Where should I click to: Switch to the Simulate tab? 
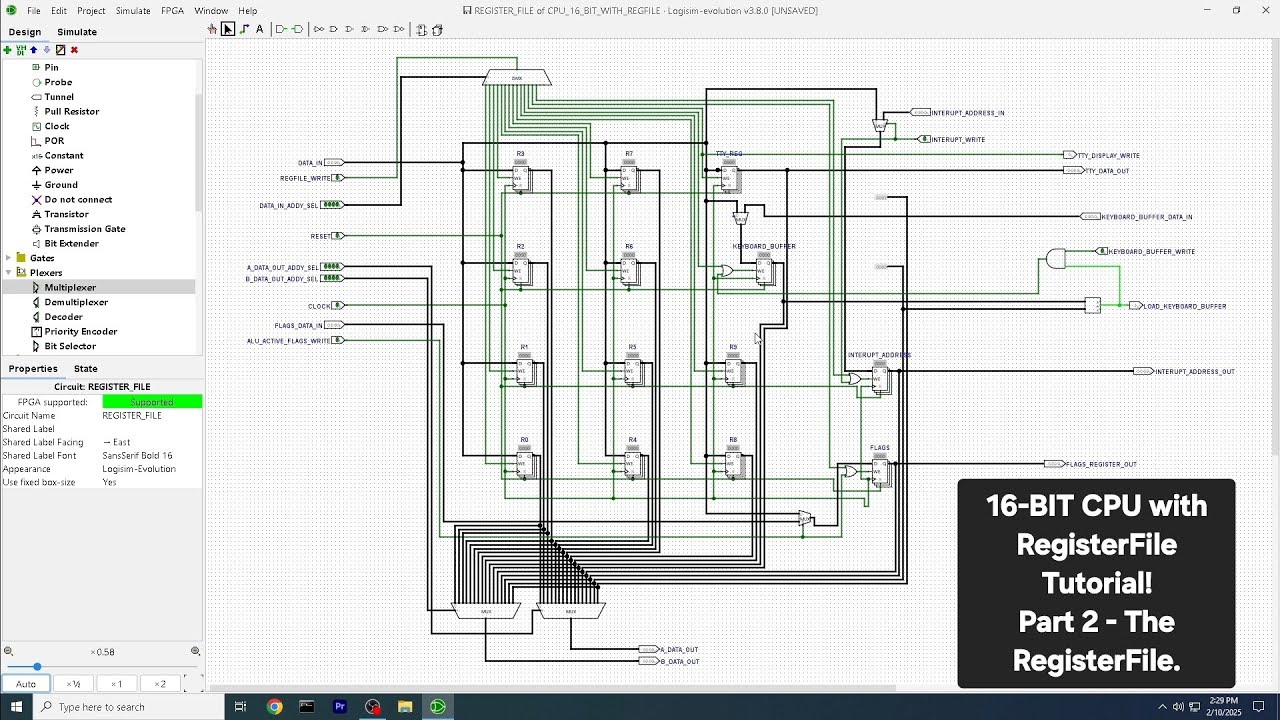(x=77, y=32)
